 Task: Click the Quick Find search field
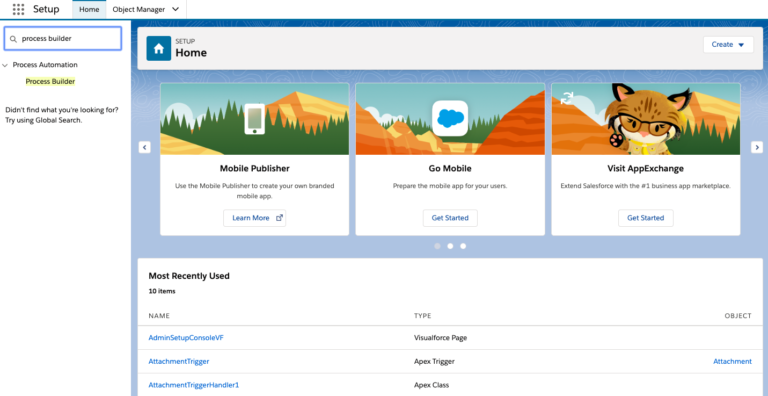63,39
